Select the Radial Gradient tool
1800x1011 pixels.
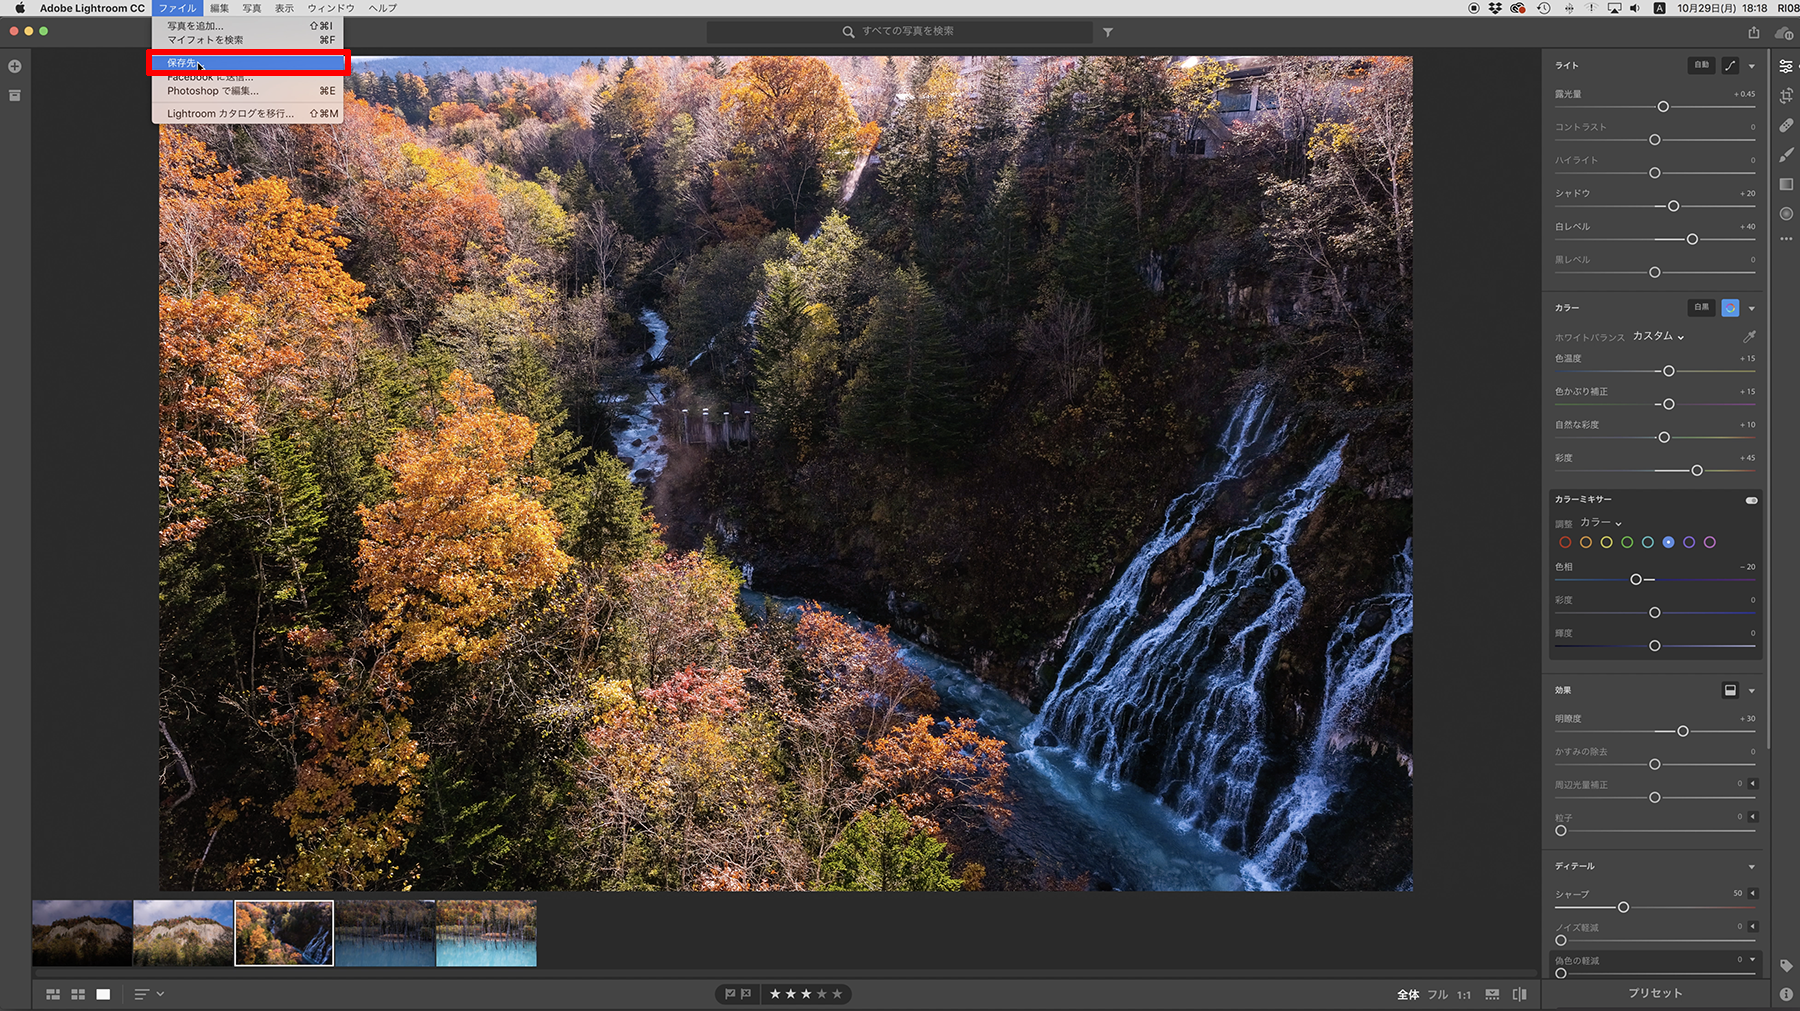pos(1786,214)
